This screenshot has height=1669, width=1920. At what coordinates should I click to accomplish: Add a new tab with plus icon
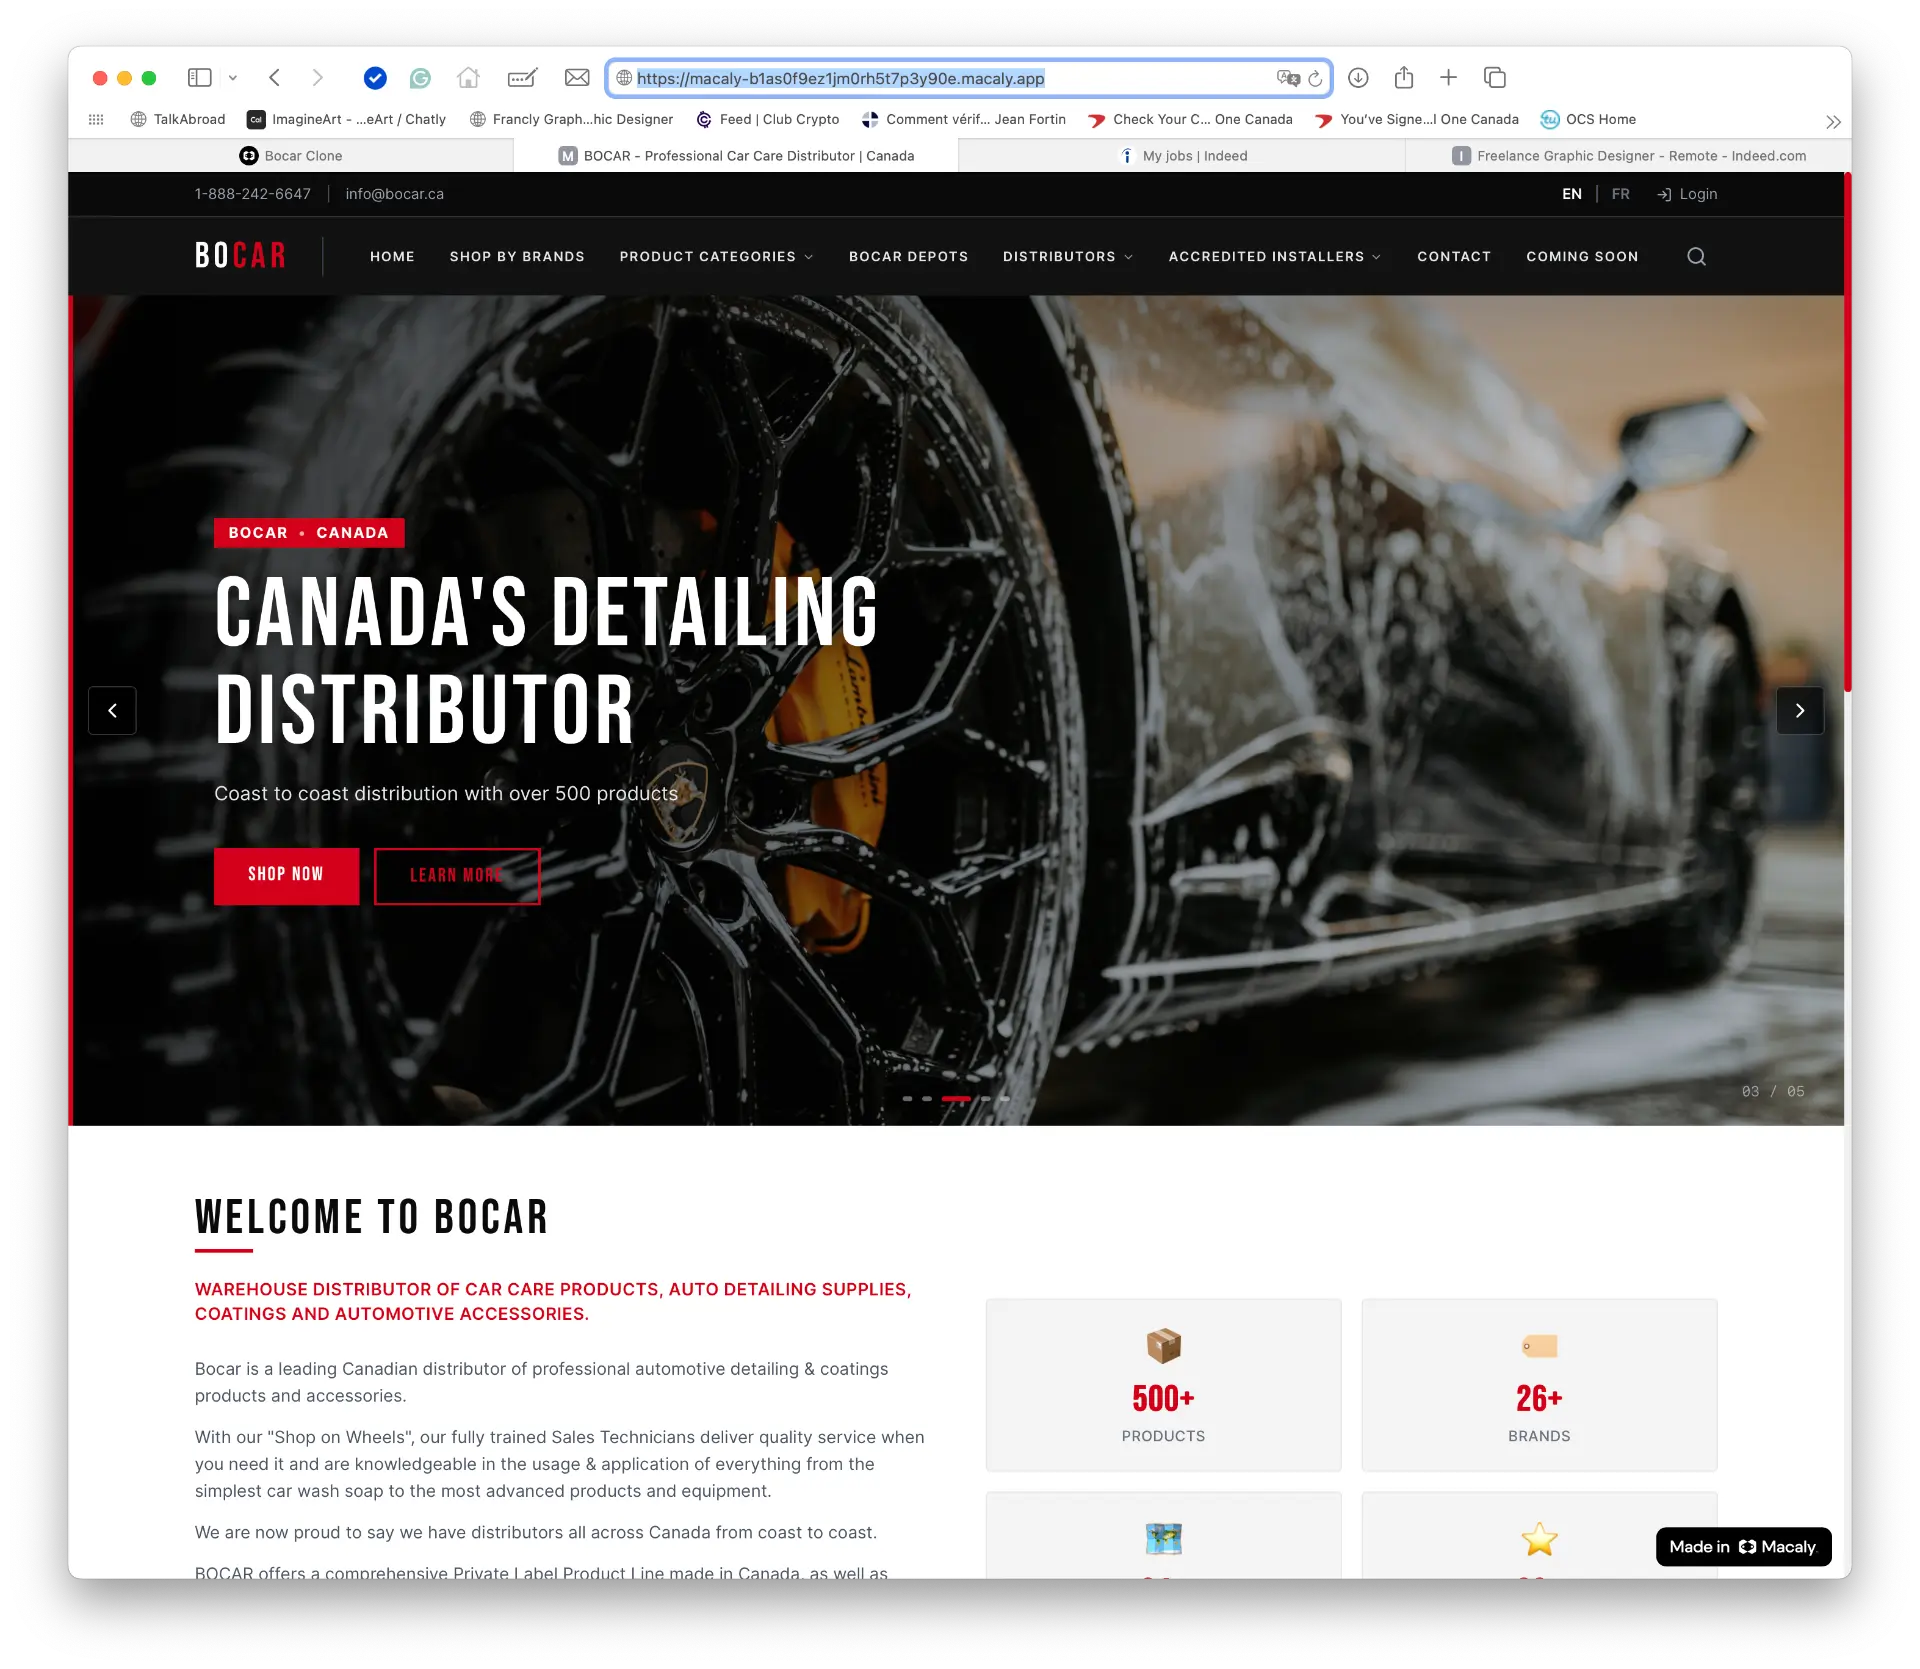(1448, 77)
